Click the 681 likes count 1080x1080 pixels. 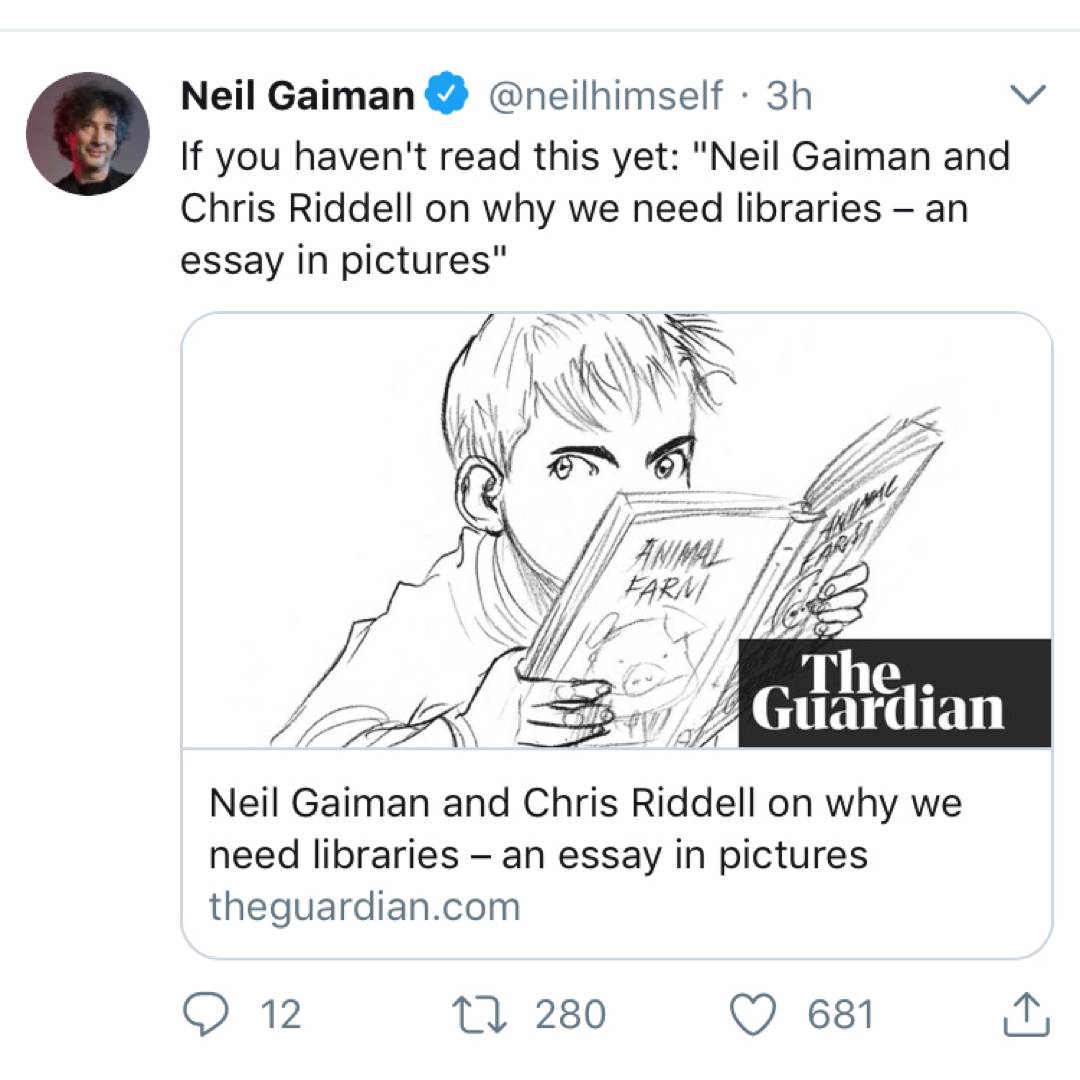pos(840,1014)
